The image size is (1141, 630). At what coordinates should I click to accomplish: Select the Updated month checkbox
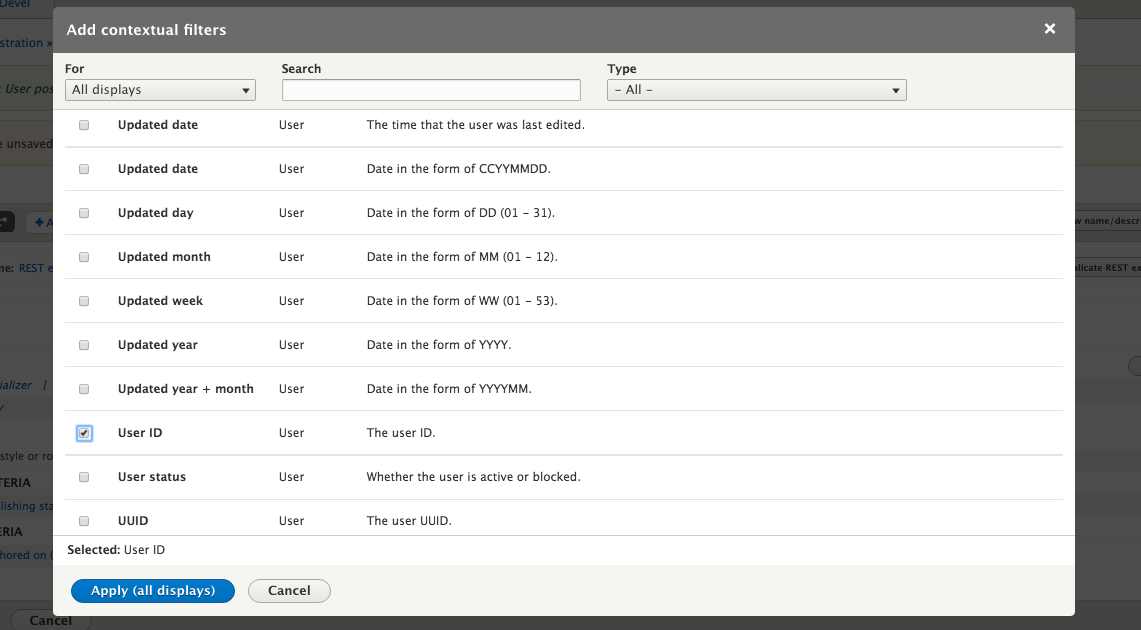pyautogui.click(x=84, y=257)
